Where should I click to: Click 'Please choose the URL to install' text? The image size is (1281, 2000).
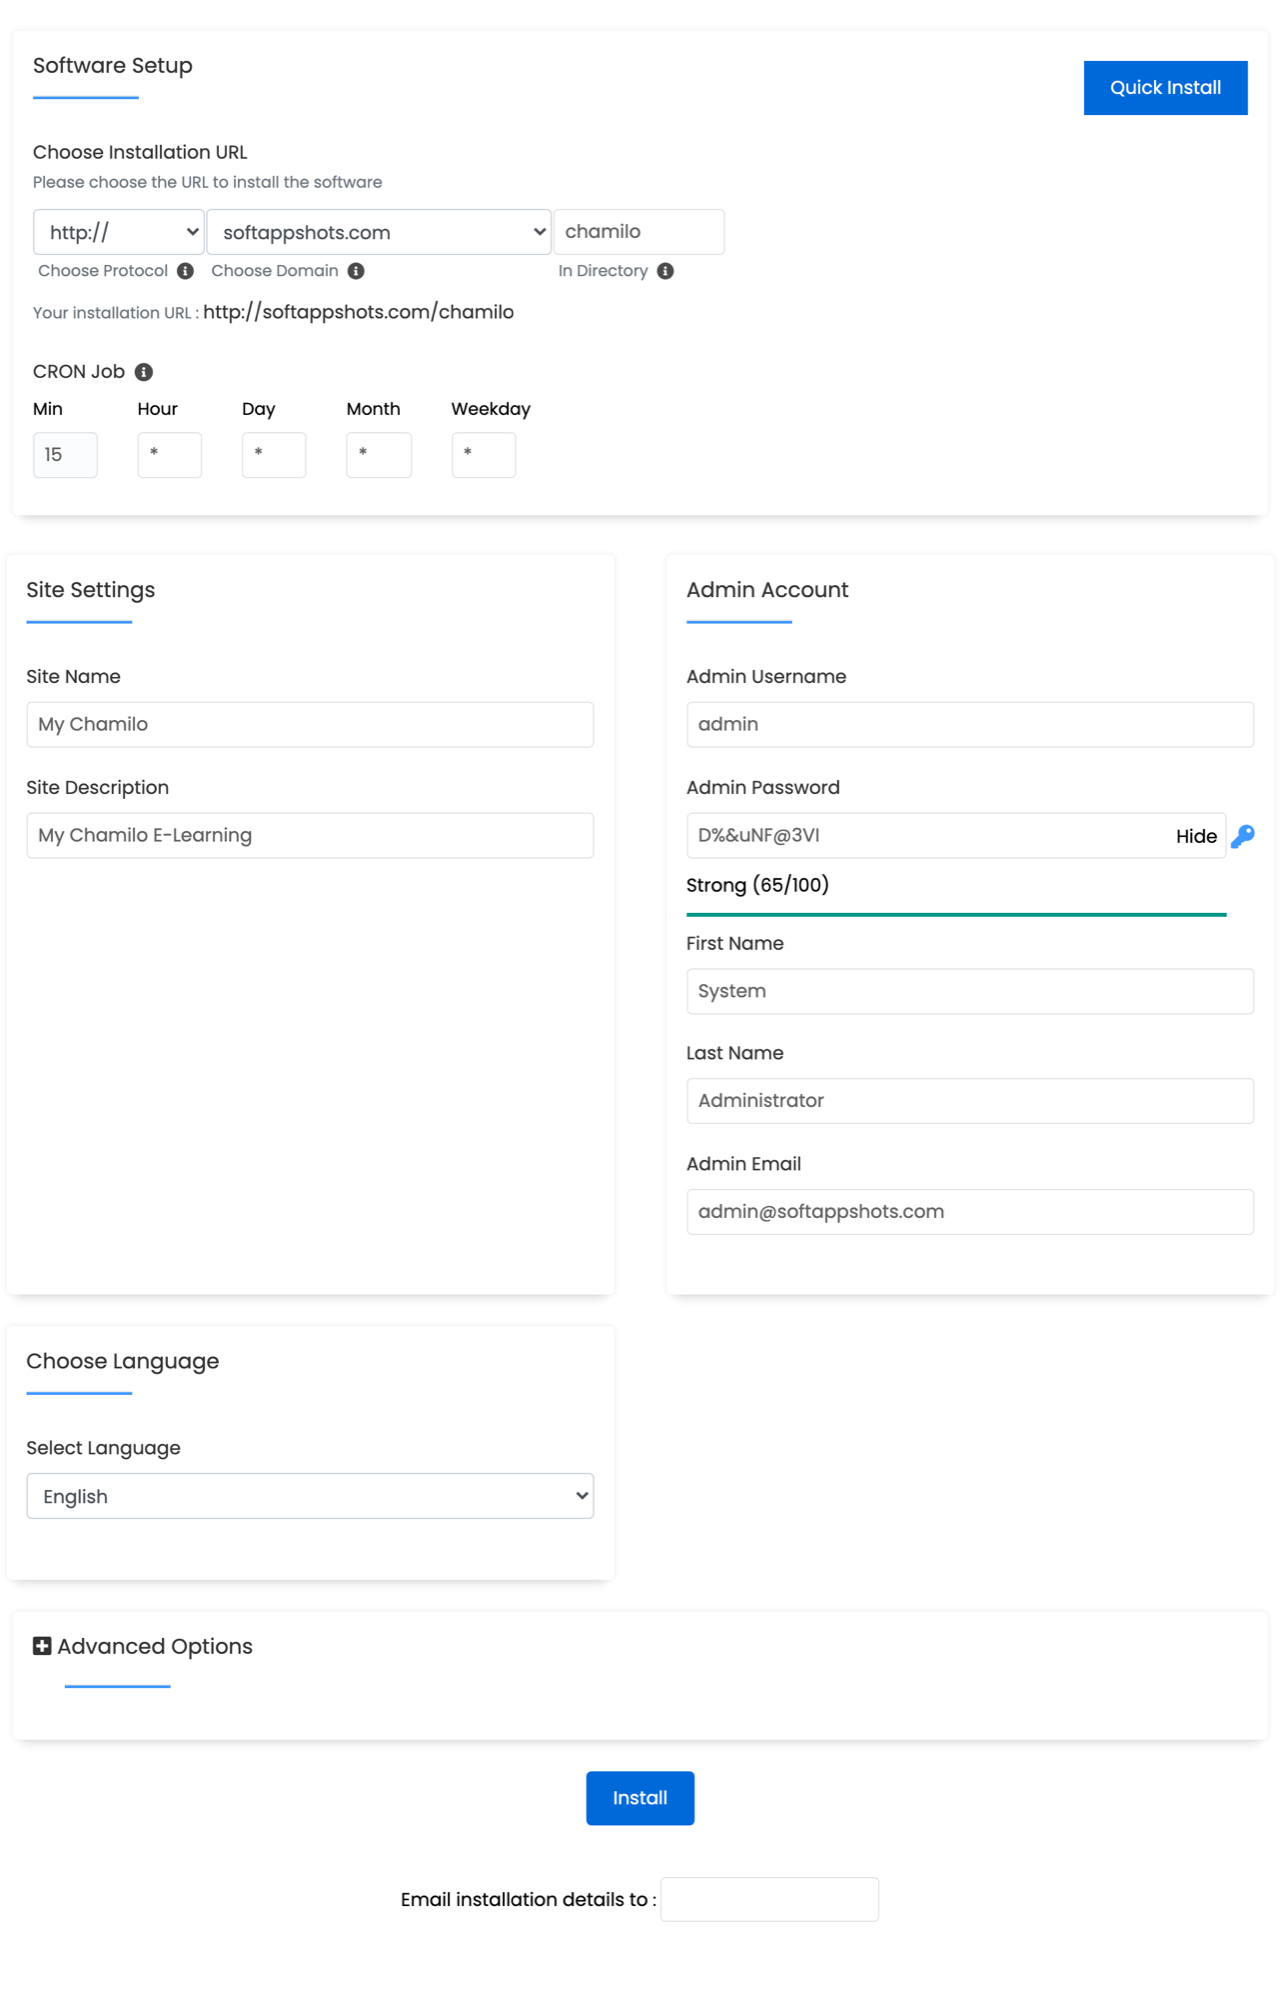pyautogui.click(x=207, y=182)
